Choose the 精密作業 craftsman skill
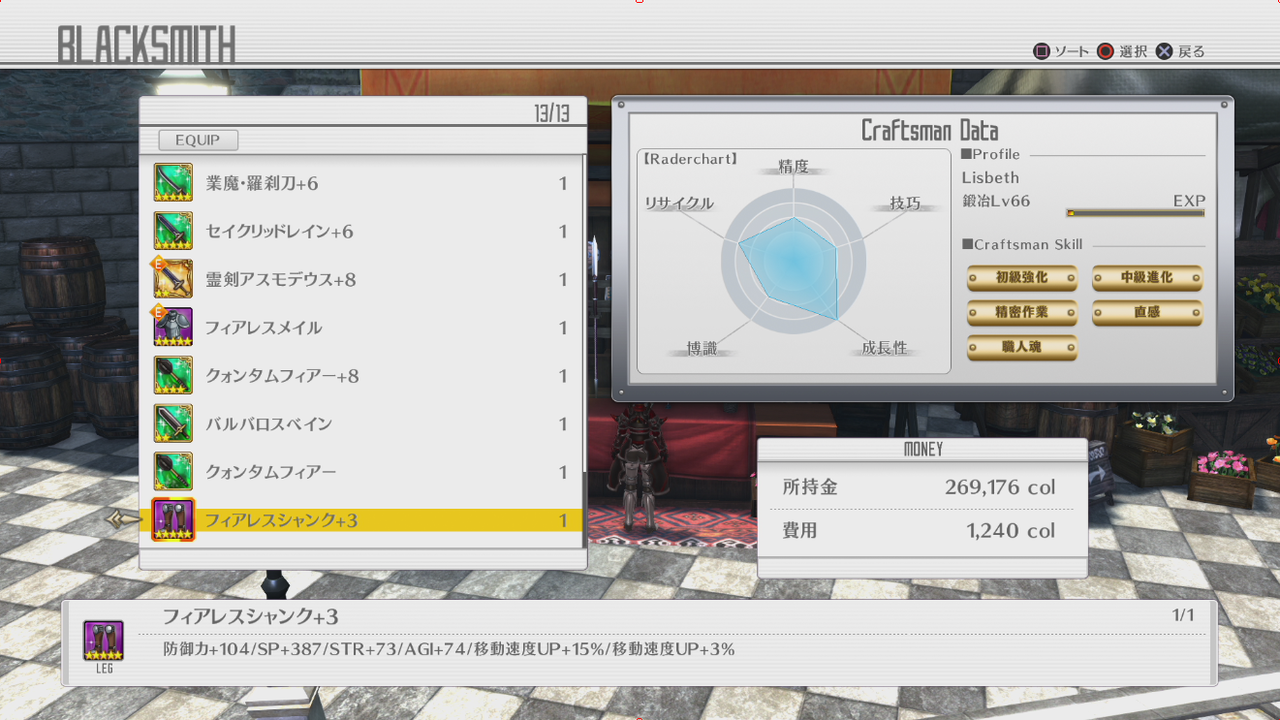This screenshot has height=720, width=1280. pyautogui.click(x=1022, y=313)
